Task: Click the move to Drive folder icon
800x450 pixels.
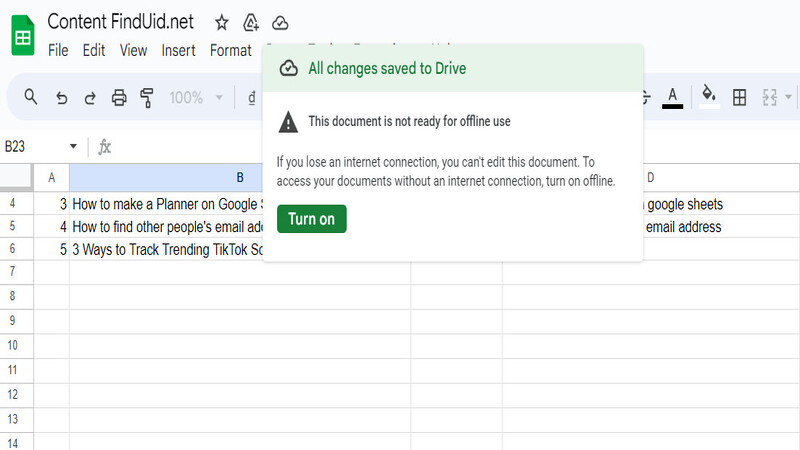Action: point(251,22)
